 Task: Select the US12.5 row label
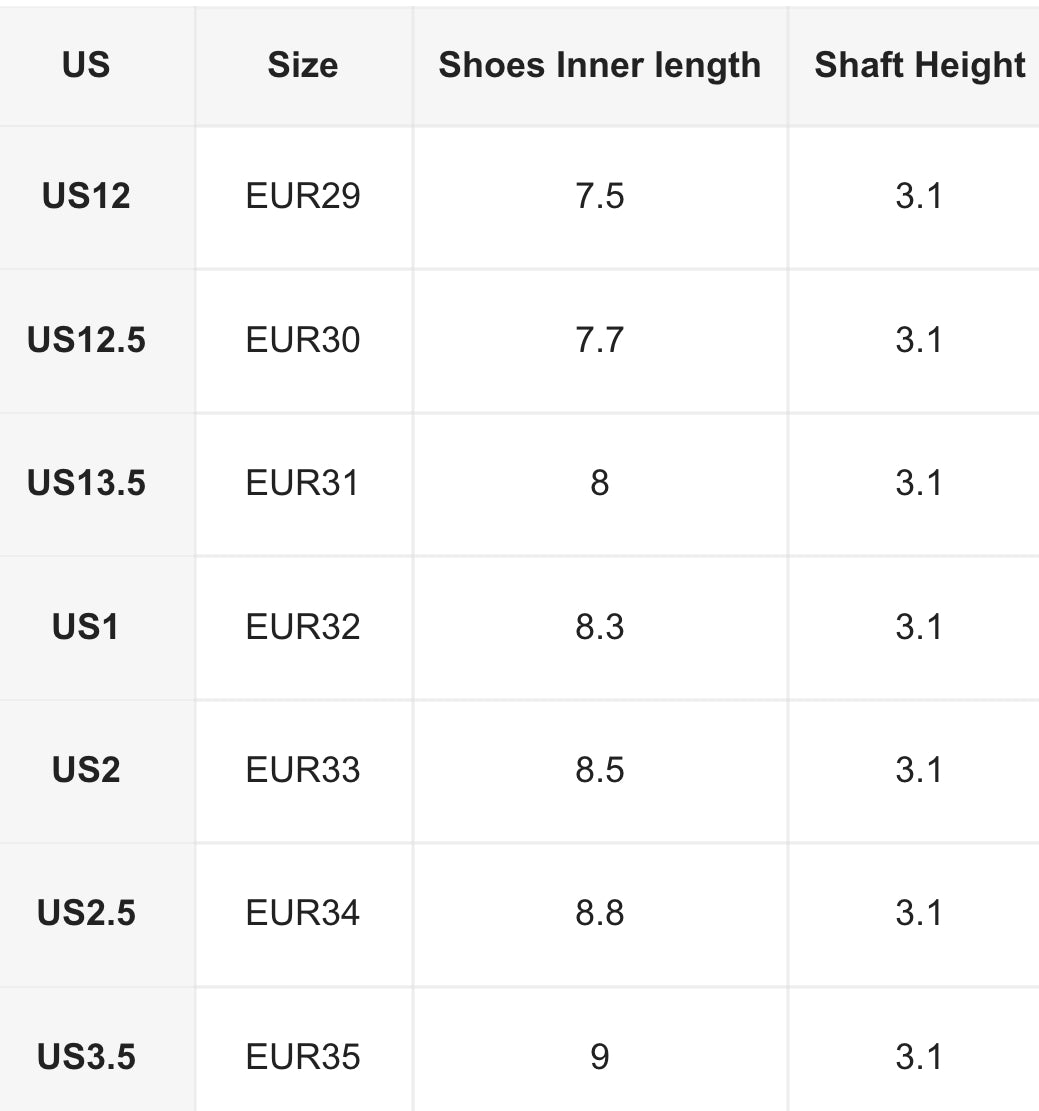(x=86, y=340)
